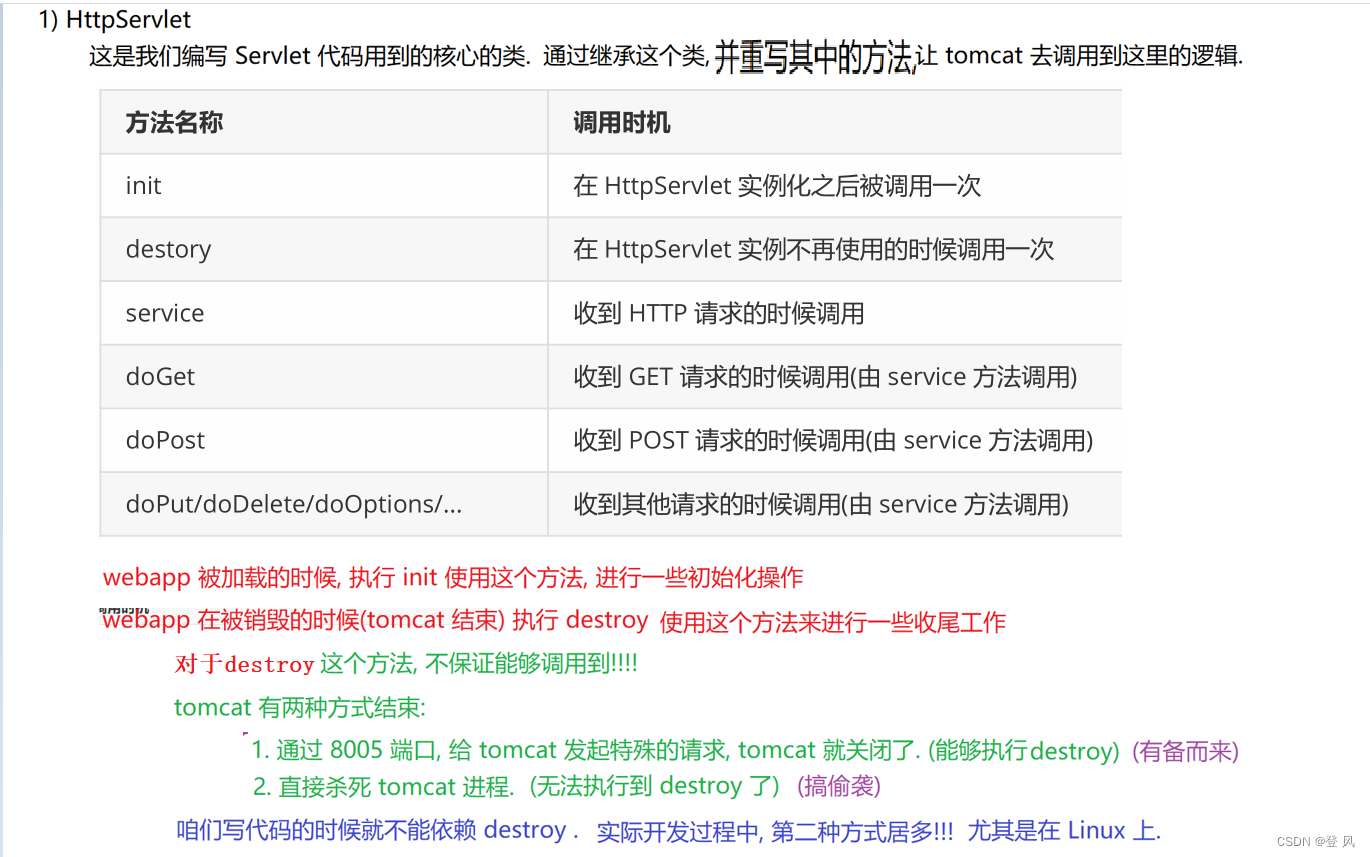Click red text 'webapp 在被销毁的时候(tomcat 结束)'
1370x857 pixels.
click(x=375, y=621)
